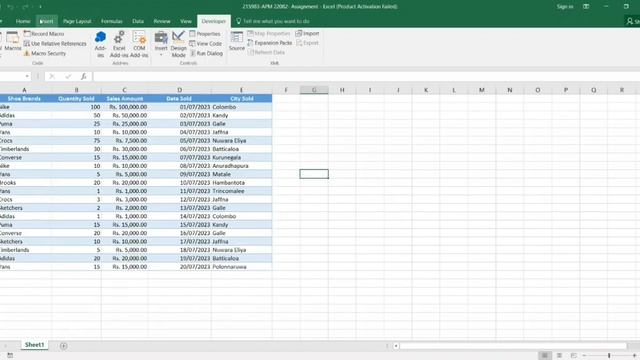Switch to the Insert tab
Image resolution: width=640 pixels, height=360 pixels.
47,21
